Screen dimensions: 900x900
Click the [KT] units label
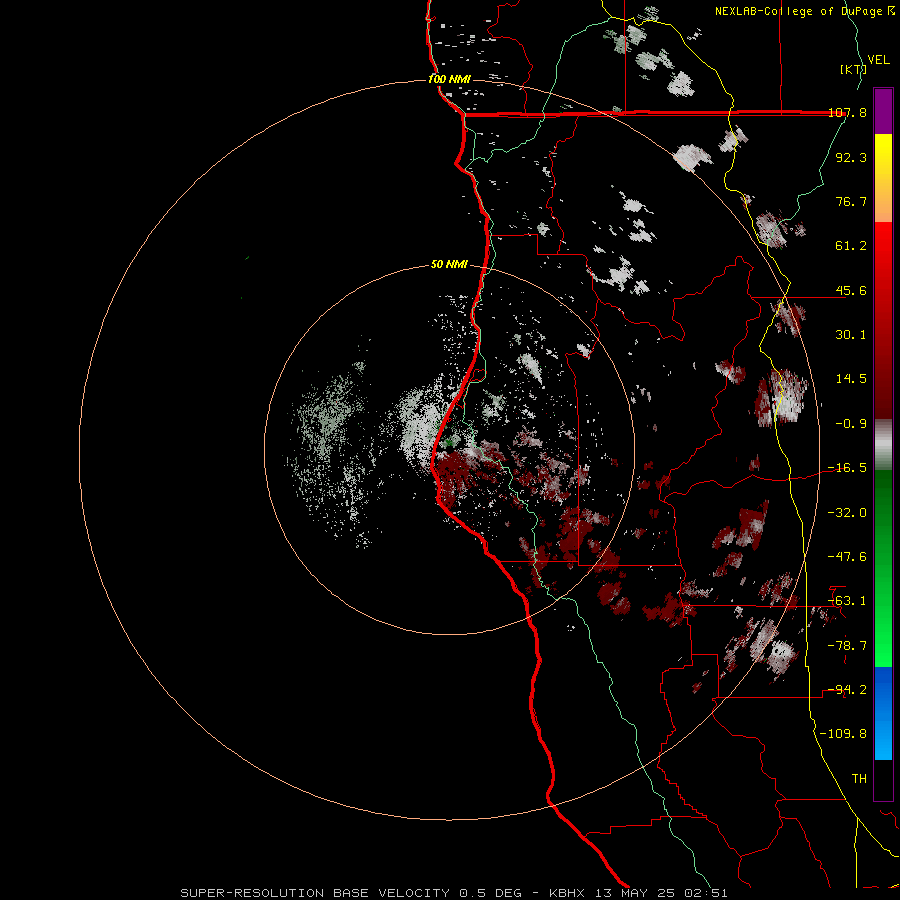(853, 69)
